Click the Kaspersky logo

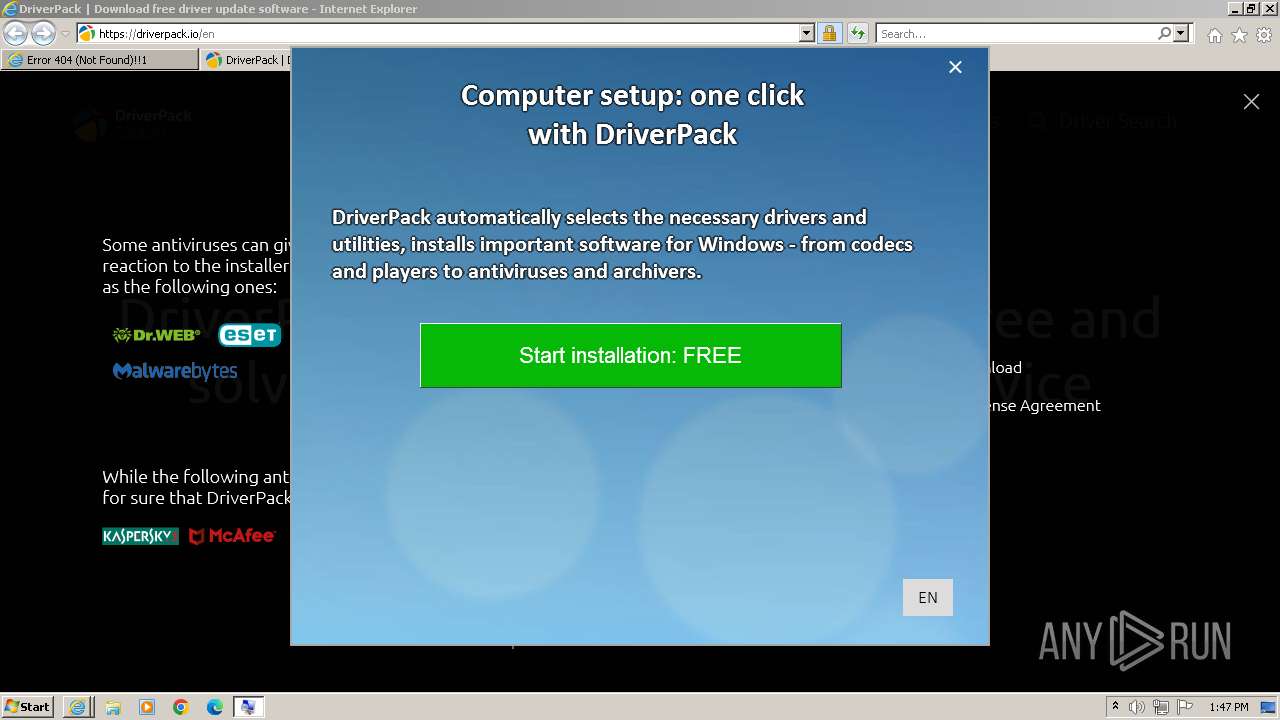pos(140,536)
